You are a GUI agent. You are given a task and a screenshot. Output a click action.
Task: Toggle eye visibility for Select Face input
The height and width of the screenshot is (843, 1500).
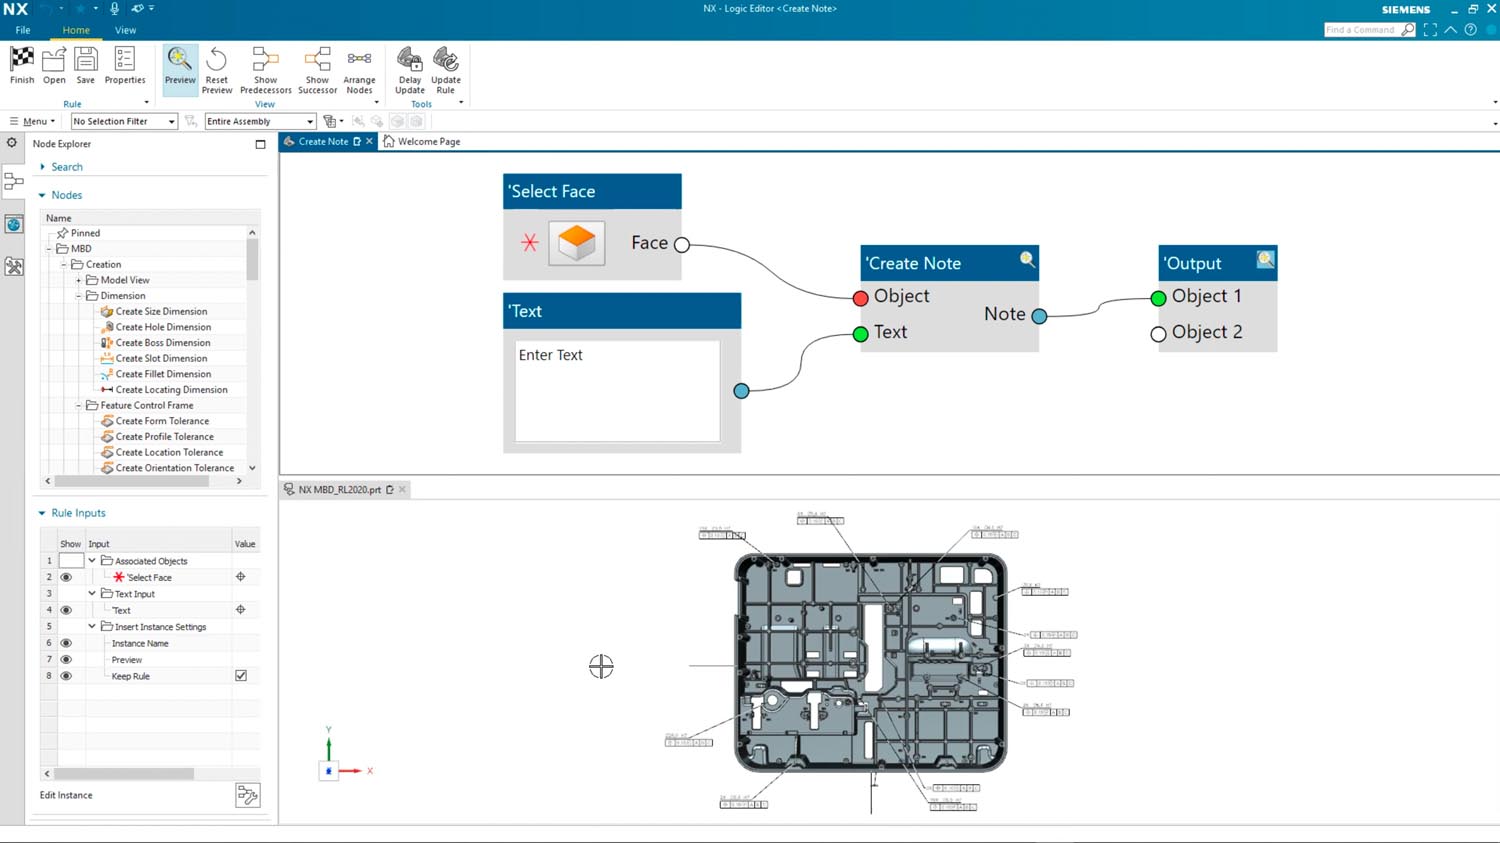click(x=66, y=577)
